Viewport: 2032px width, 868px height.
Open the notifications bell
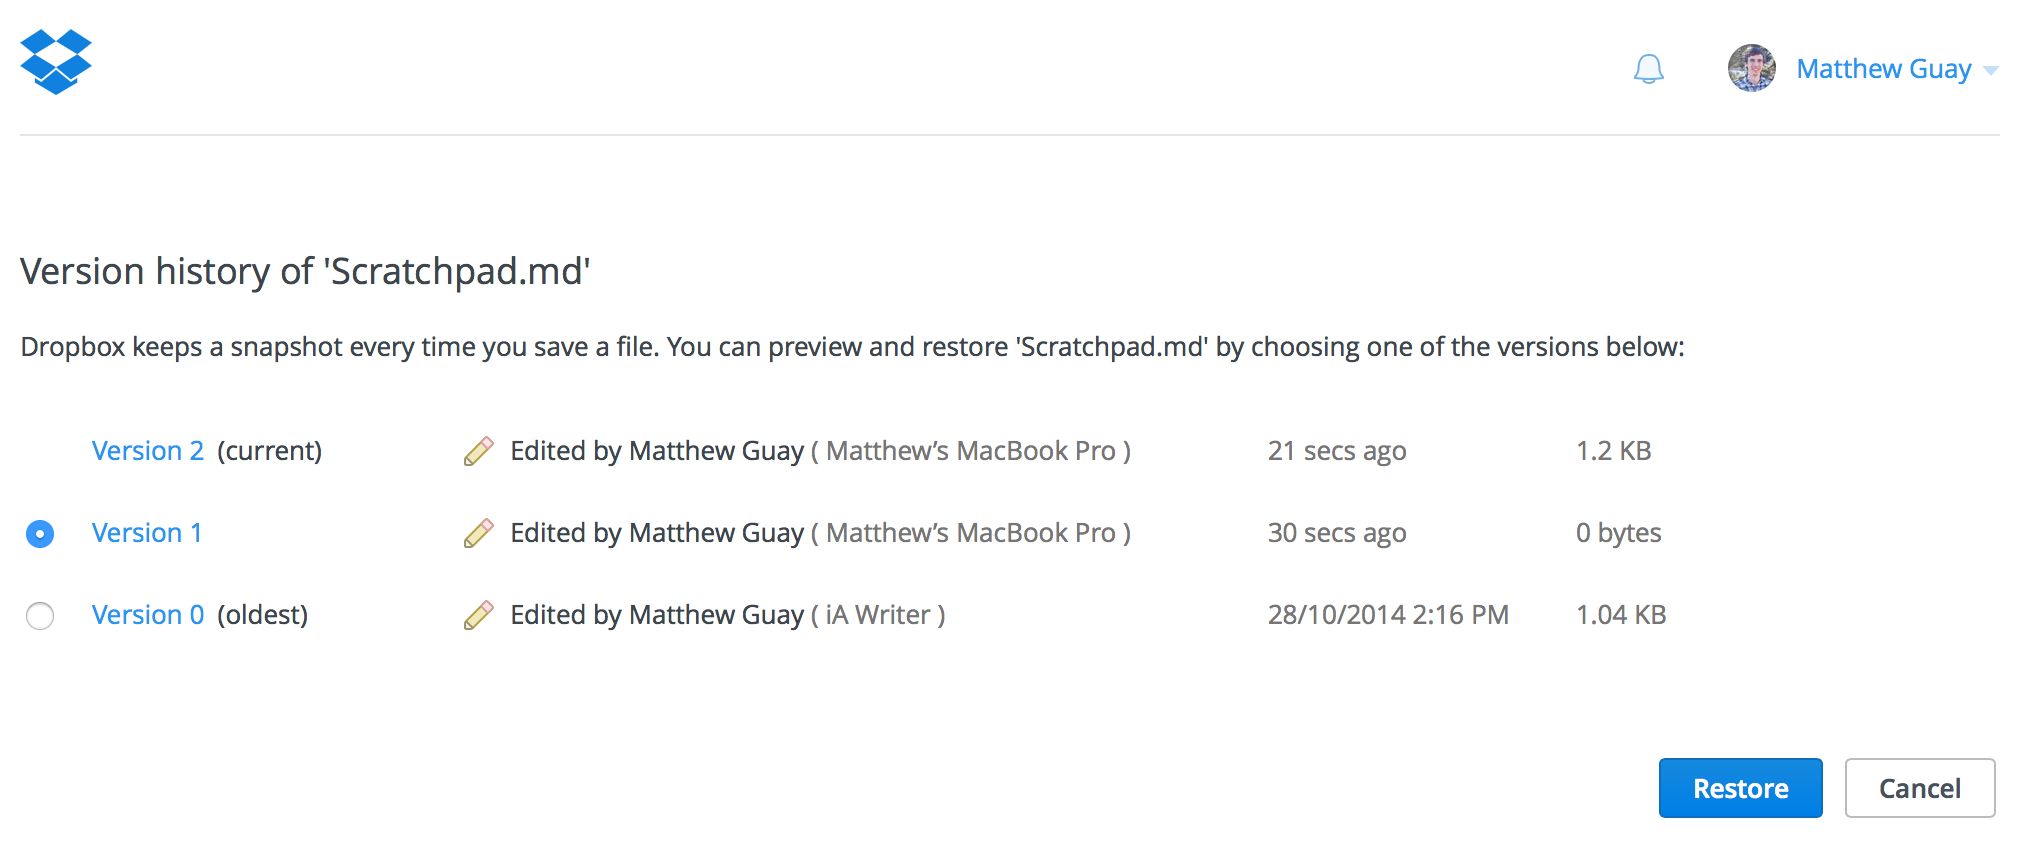(x=1649, y=69)
